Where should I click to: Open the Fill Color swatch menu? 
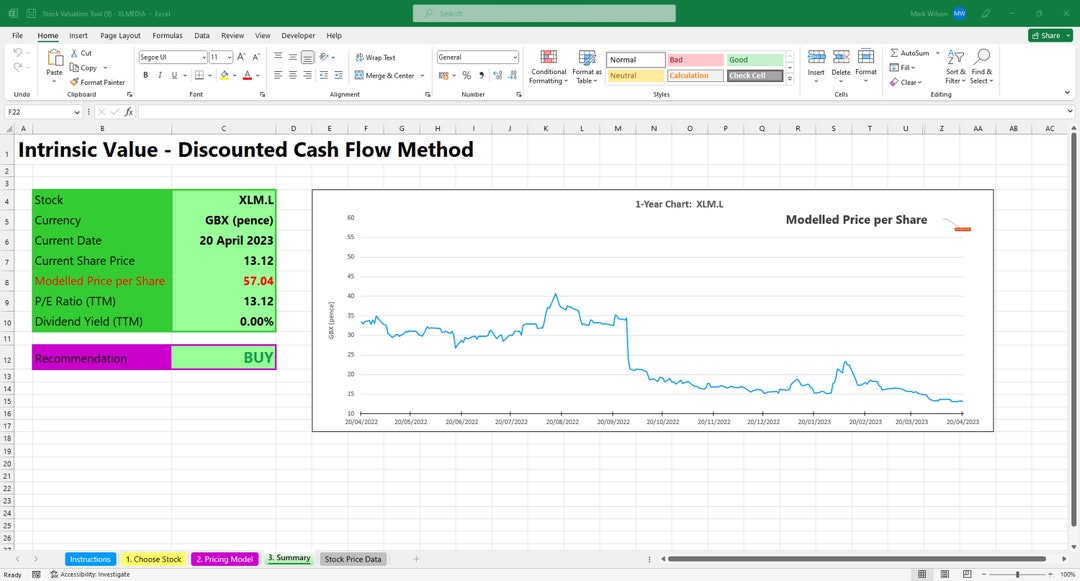click(223, 75)
